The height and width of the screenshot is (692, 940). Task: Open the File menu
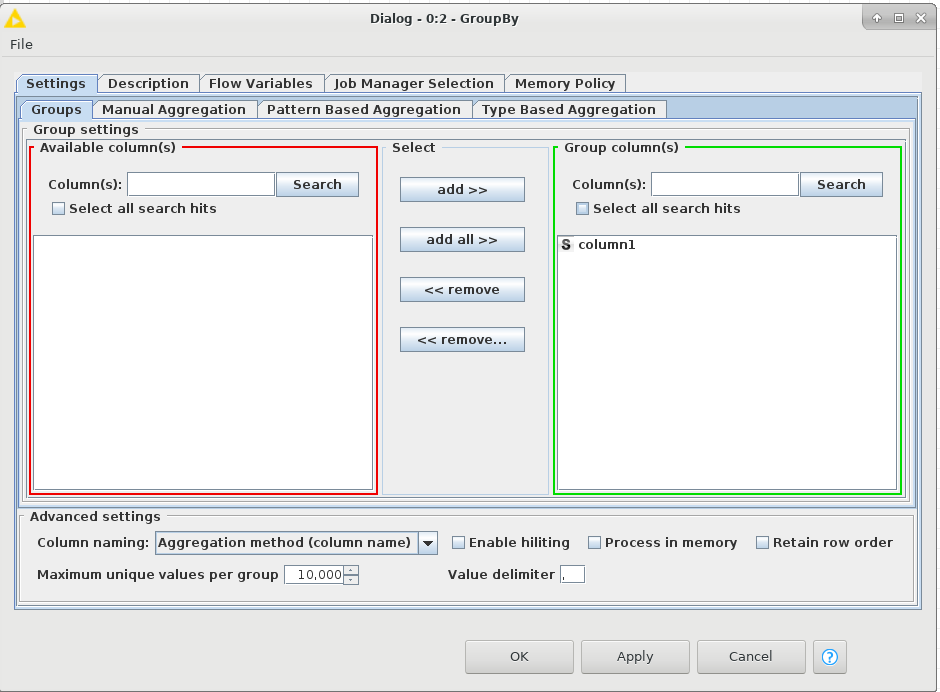[21, 44]
